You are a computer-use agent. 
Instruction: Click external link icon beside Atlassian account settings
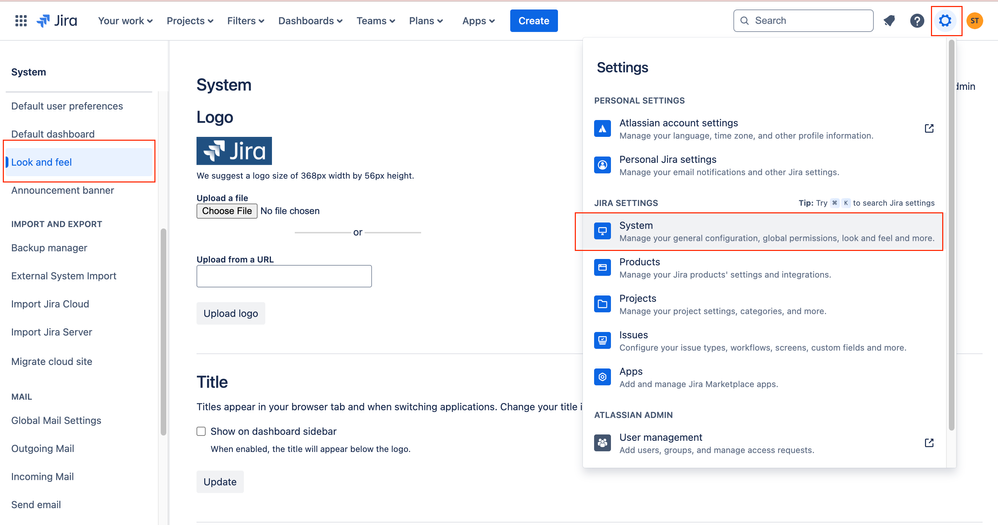929,129
